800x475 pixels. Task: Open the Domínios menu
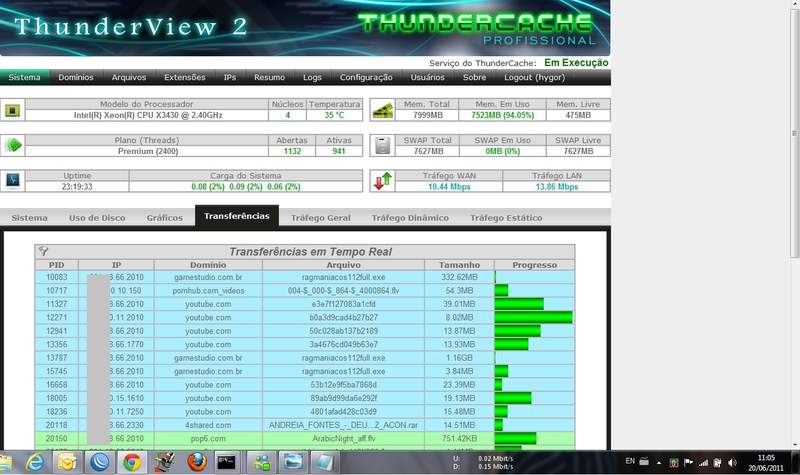[x=76, y=77]
